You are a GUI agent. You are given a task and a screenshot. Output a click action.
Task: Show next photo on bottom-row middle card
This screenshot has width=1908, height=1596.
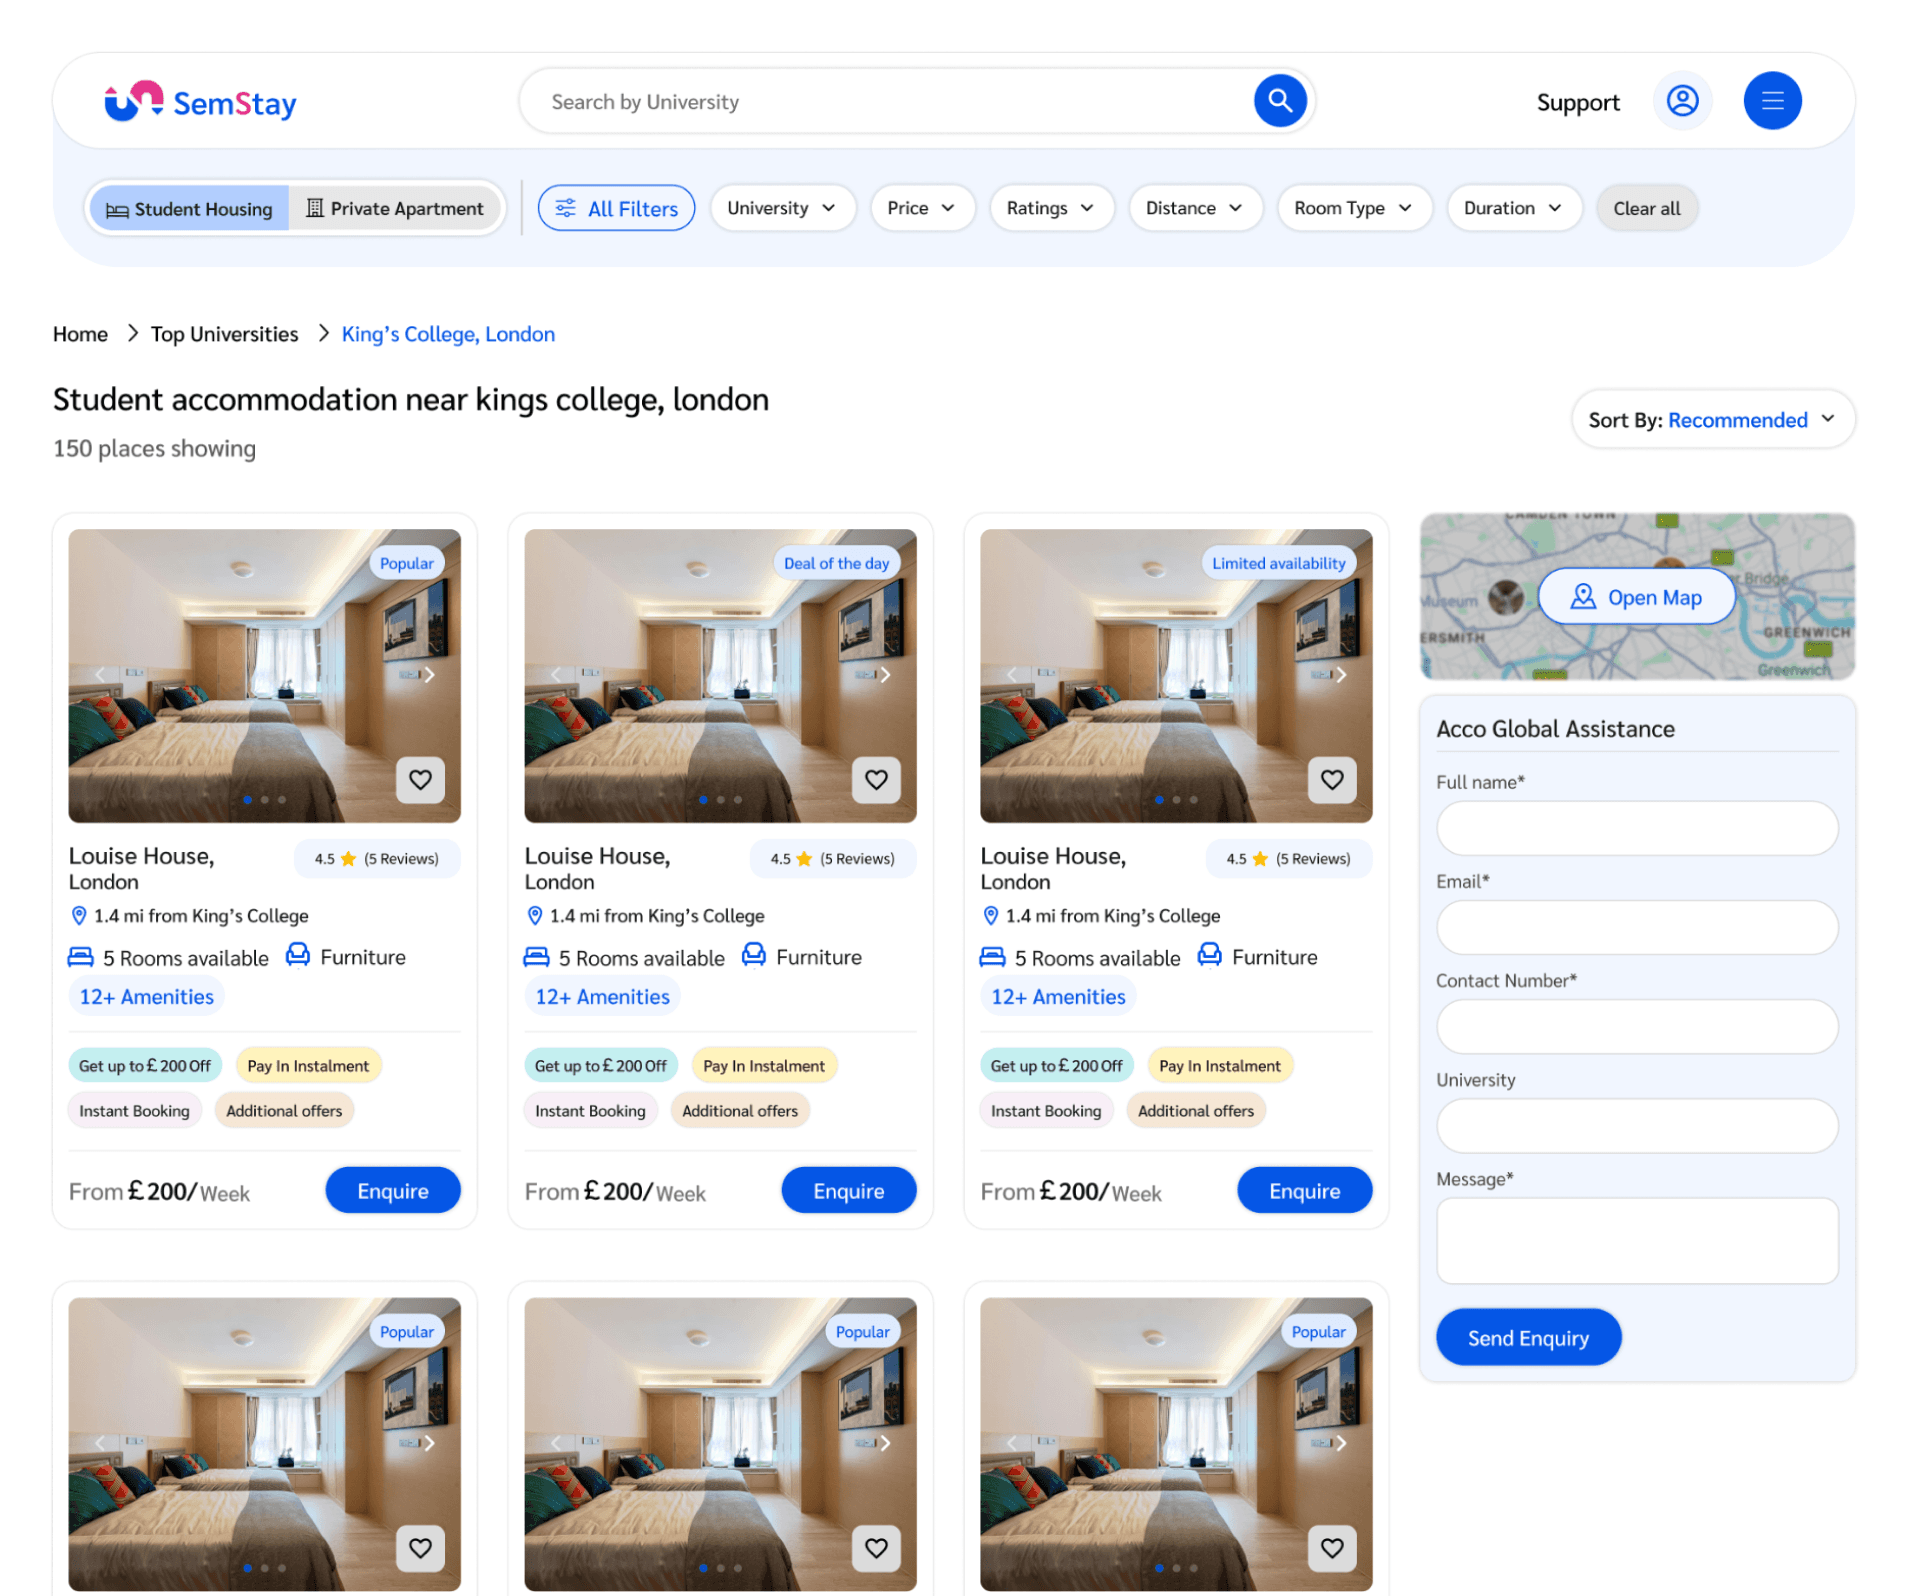point(885,1443)
